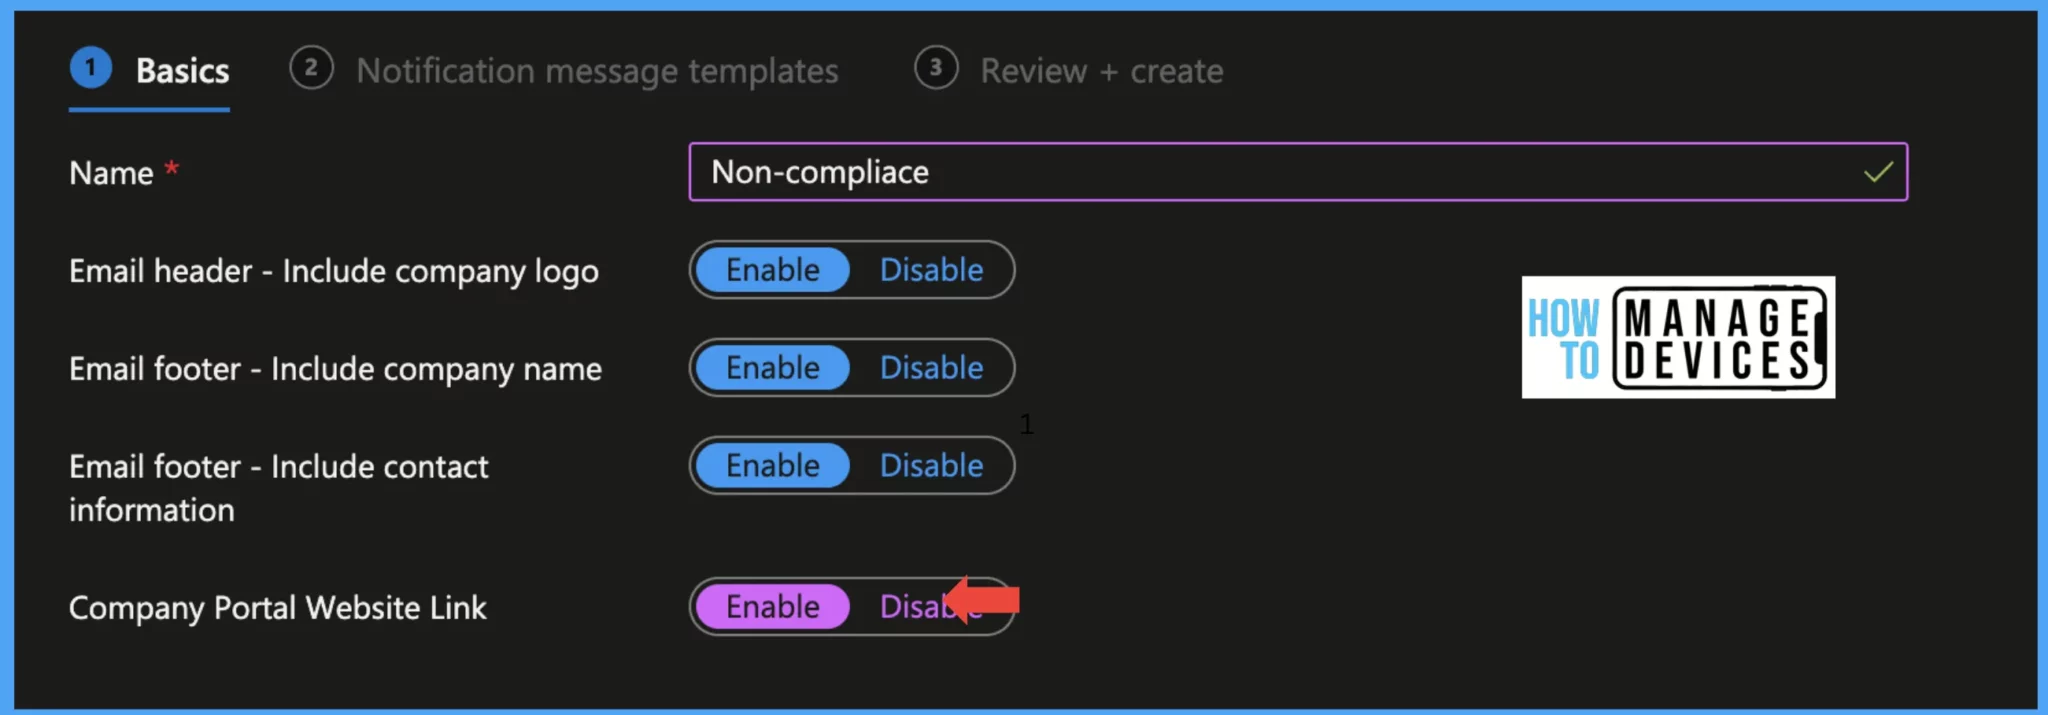This screenshot has width=2048, height=715.
Task: Enable company logo in the email header
Action: 772,270
